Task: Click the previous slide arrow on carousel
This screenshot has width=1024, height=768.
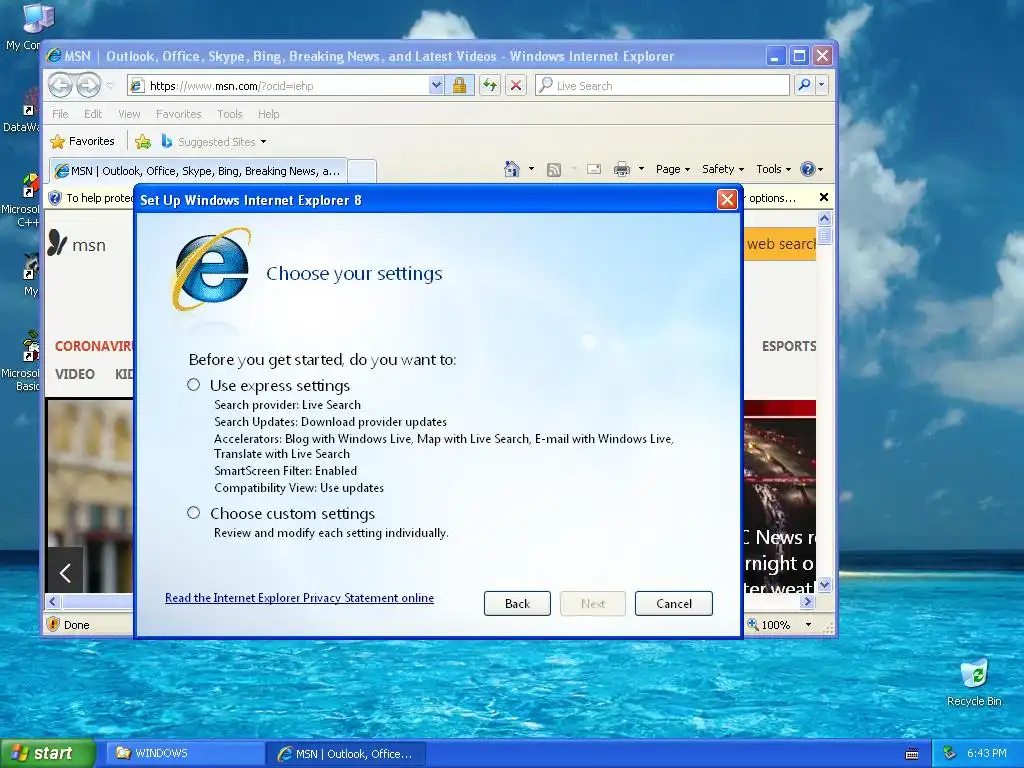Action: tap(65, 573)
